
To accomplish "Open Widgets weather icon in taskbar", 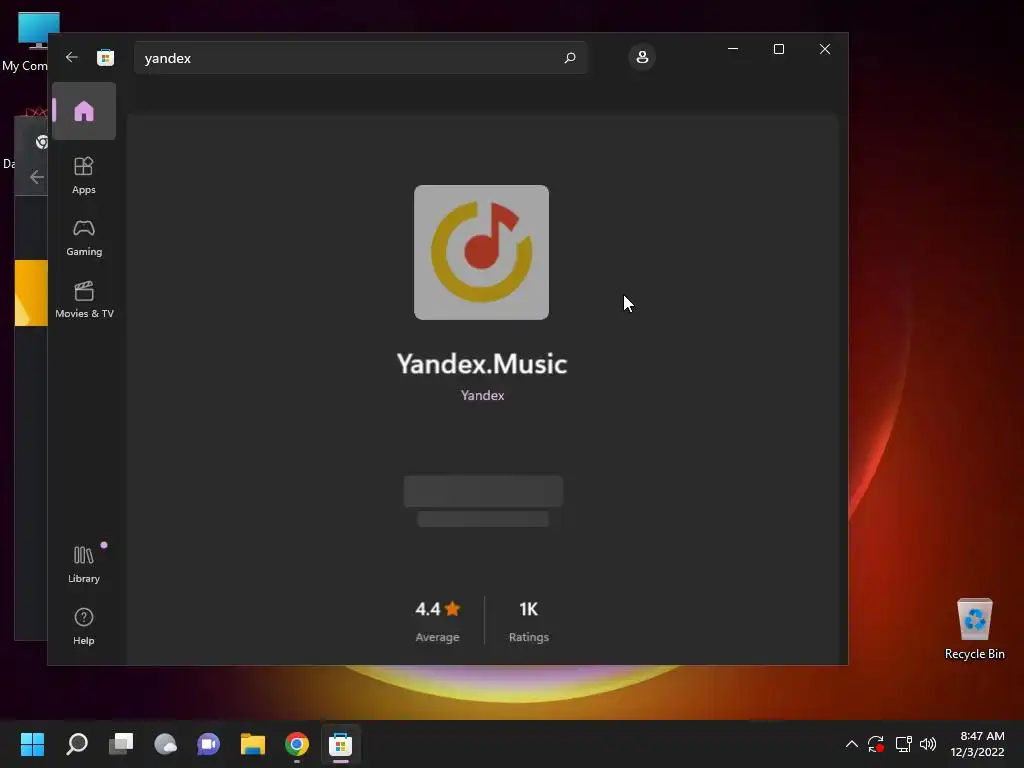I will (x=165, y=744).
